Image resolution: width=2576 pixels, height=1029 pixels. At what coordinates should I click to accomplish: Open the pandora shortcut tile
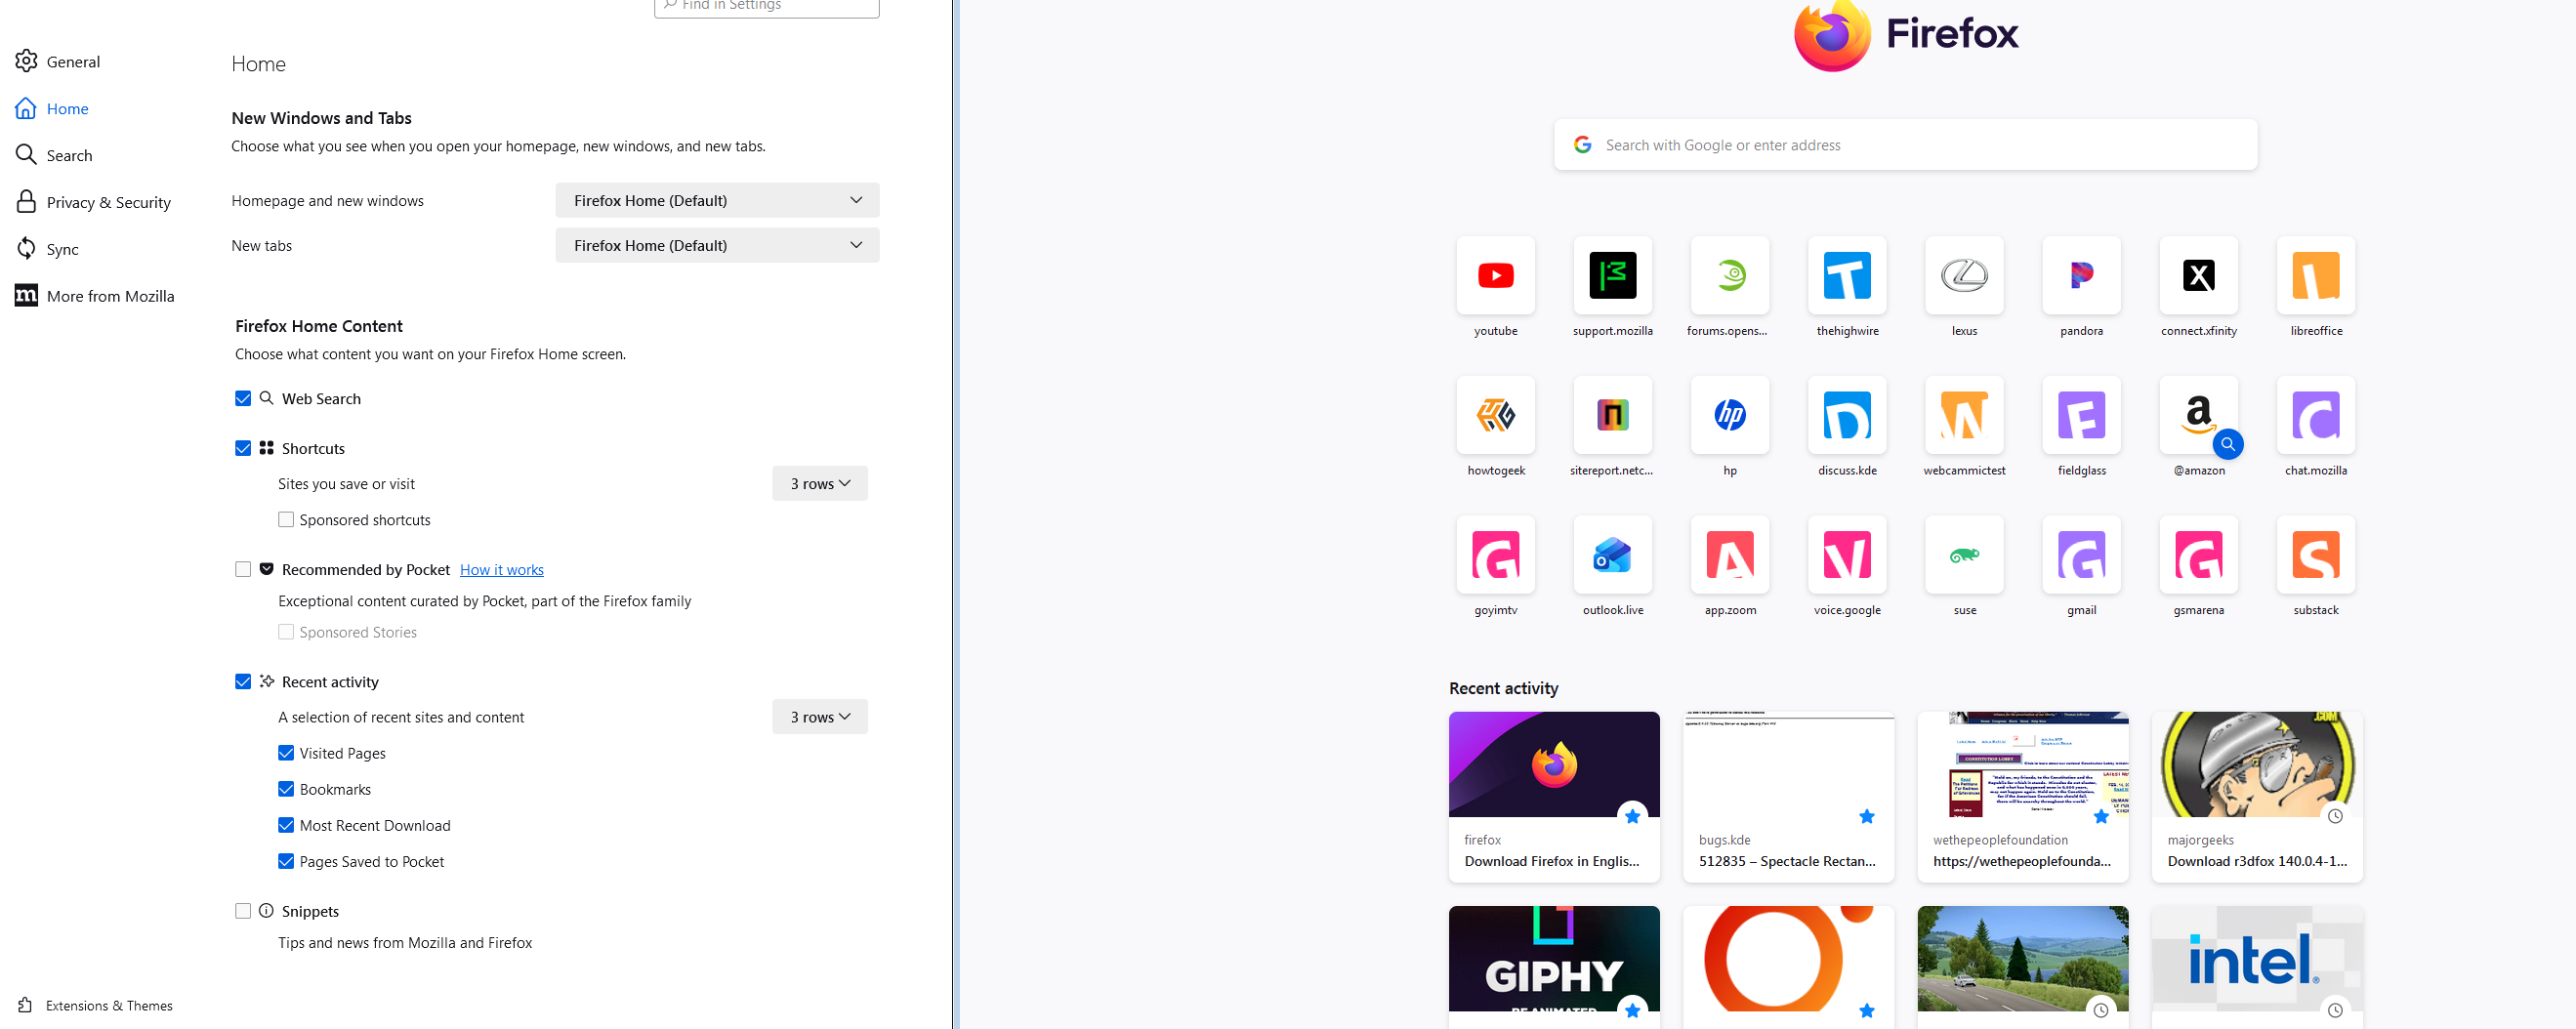point(2081,275)
